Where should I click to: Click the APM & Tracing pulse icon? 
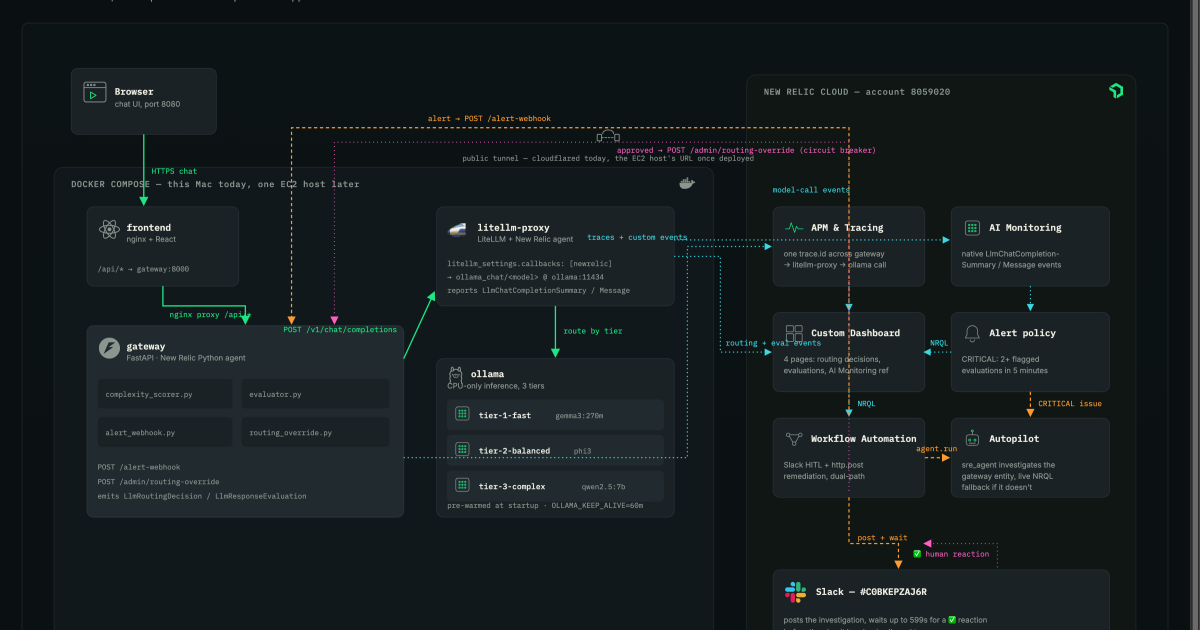click(x=794, y=228)
